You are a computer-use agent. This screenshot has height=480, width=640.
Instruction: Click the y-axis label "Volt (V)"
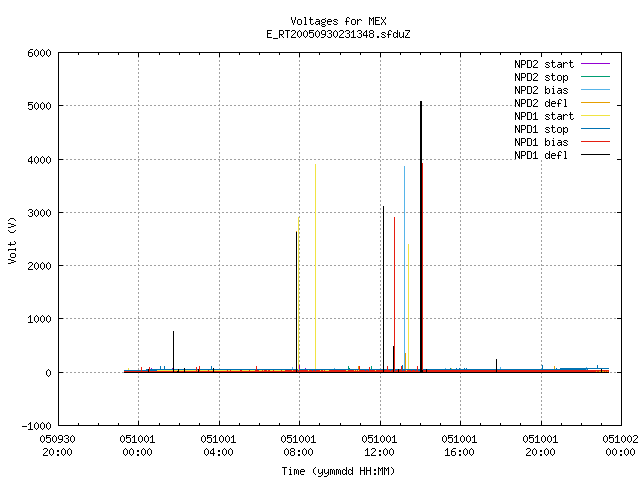(x=12, y=240)
